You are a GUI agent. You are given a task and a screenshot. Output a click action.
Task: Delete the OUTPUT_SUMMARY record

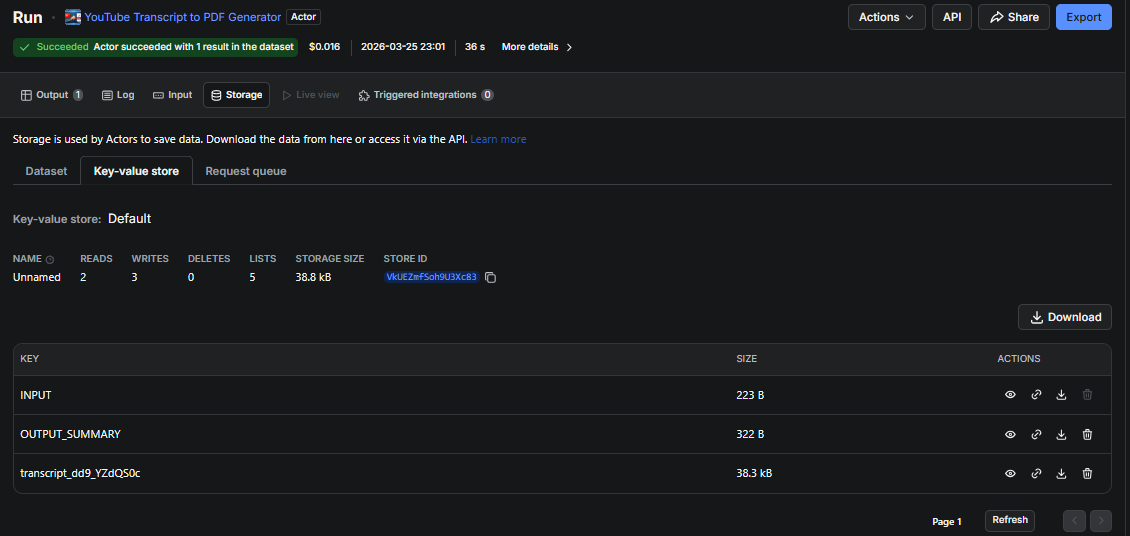pos(1087,434)
